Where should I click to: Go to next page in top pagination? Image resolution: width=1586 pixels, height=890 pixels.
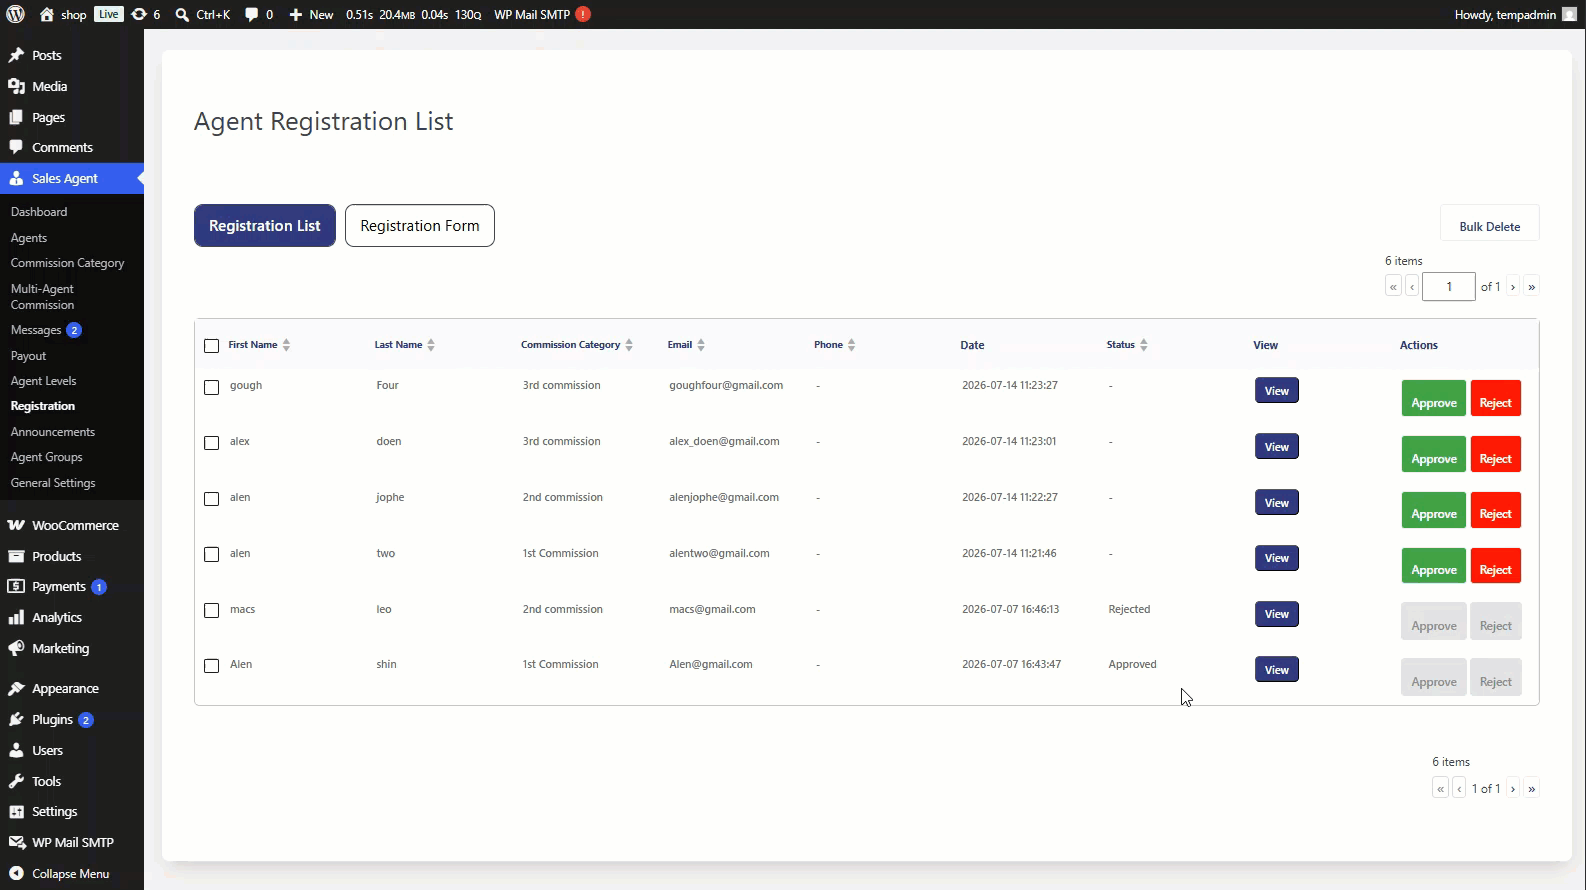click(x=1513, y=287)
